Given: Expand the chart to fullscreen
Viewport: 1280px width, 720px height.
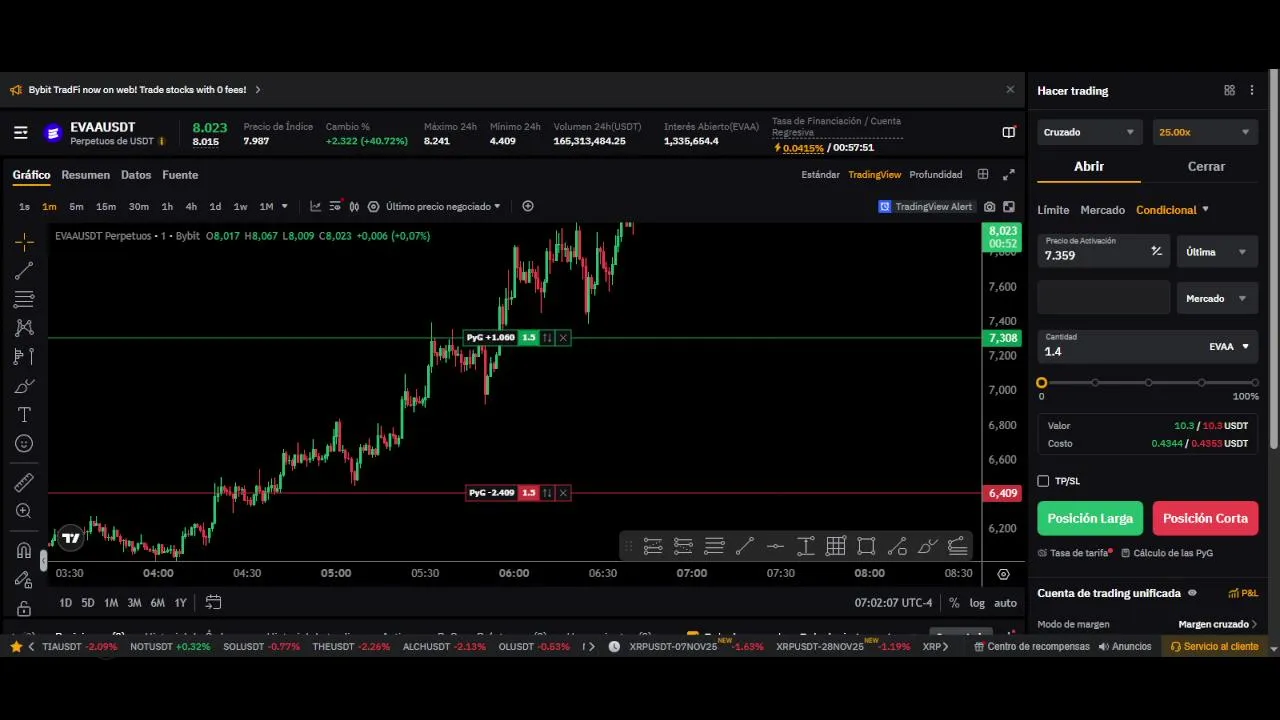Looking at the screenshot, I should 1008,174.
